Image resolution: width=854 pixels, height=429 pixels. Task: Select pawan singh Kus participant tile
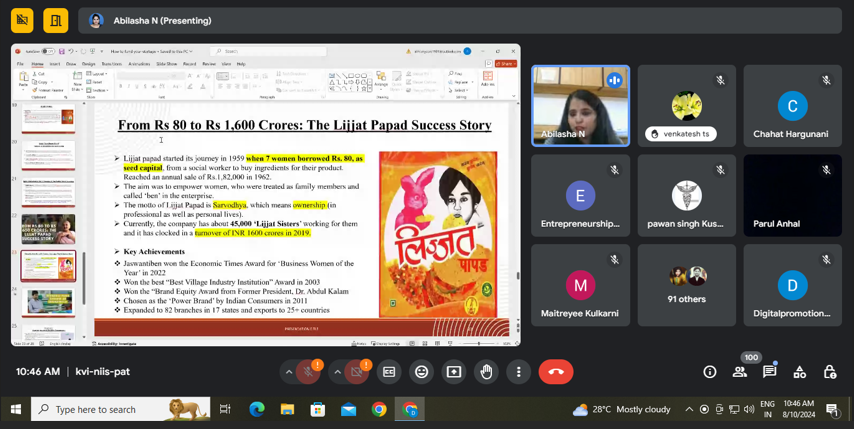686,195
